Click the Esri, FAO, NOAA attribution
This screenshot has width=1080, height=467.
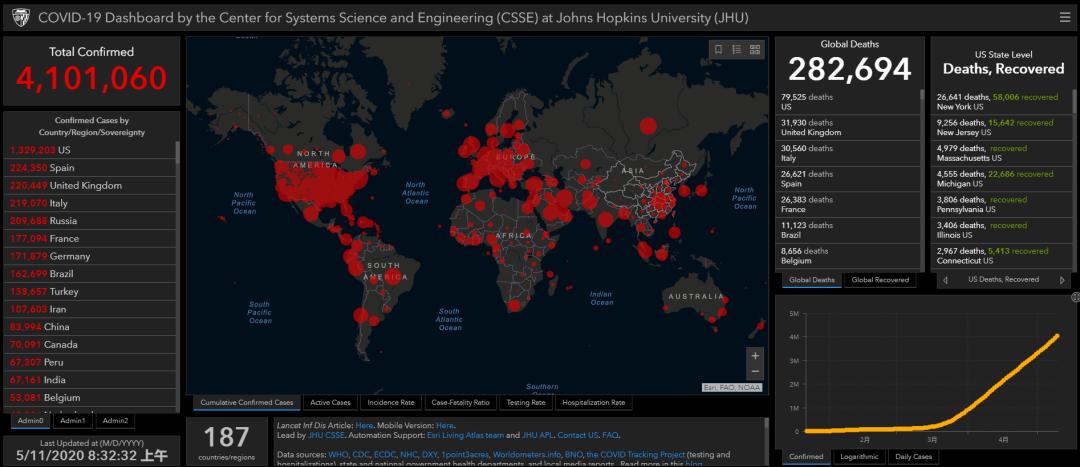point(733,388)
